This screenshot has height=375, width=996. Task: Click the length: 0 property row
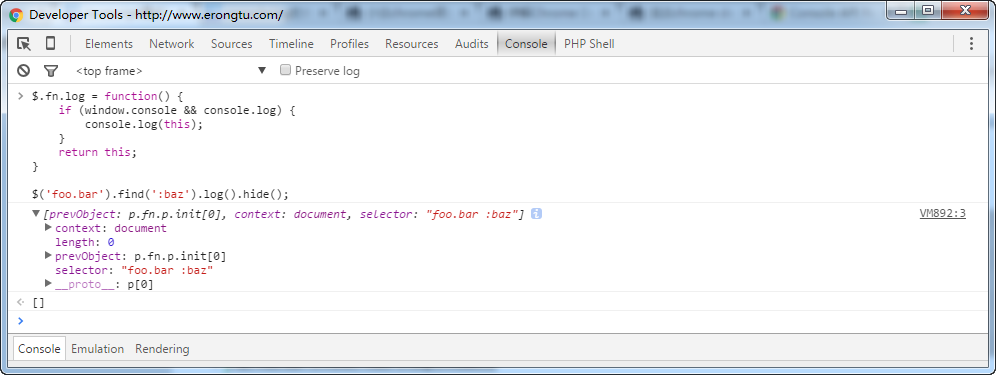(84, 242)
